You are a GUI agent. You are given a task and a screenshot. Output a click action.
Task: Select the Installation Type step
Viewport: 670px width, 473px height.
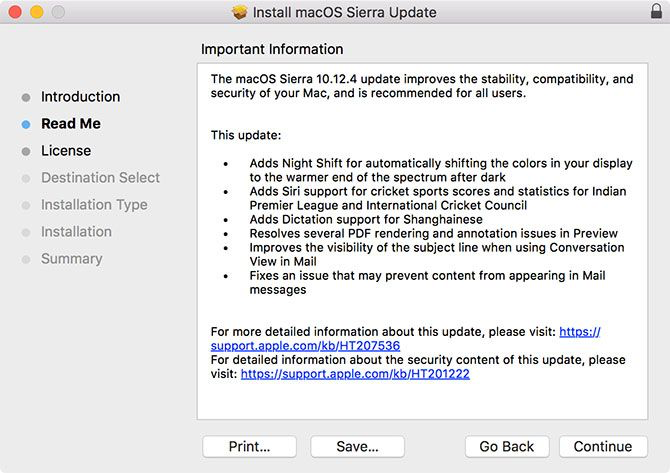[x=94, y=205]
